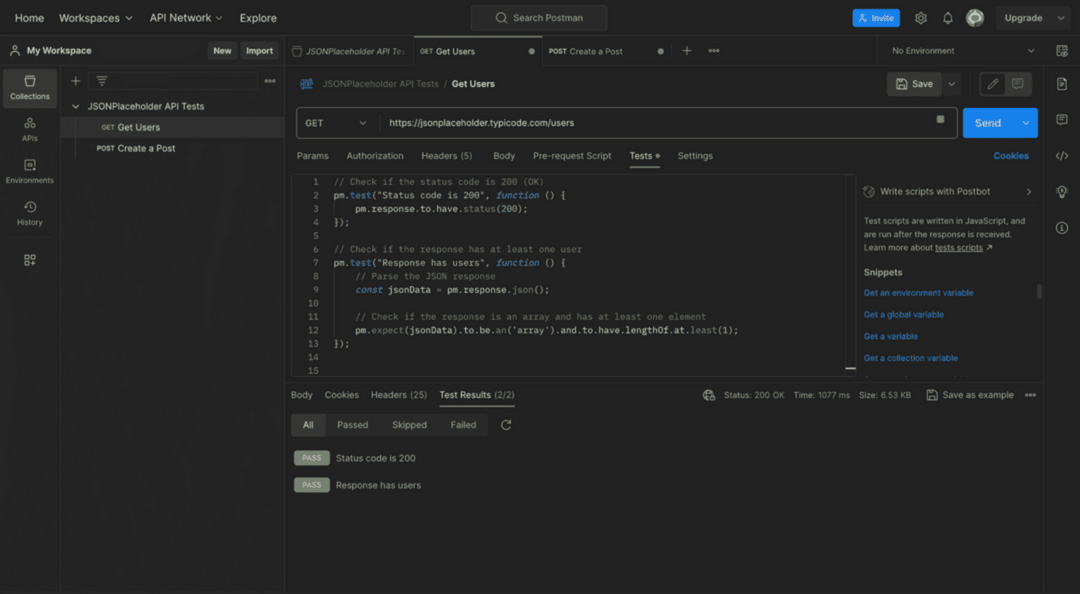
Task: Open the History sidebar panel
Action: click(30, 213)
